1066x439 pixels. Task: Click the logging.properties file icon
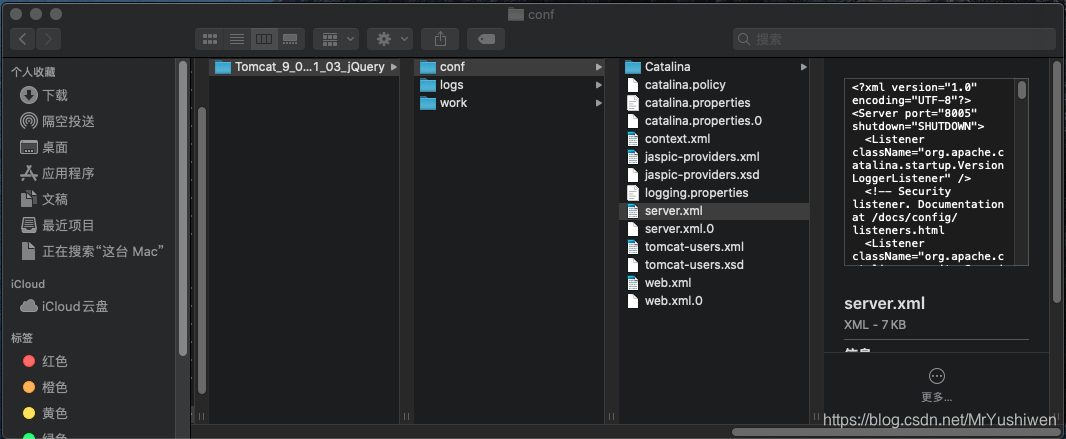coord(633,193)
